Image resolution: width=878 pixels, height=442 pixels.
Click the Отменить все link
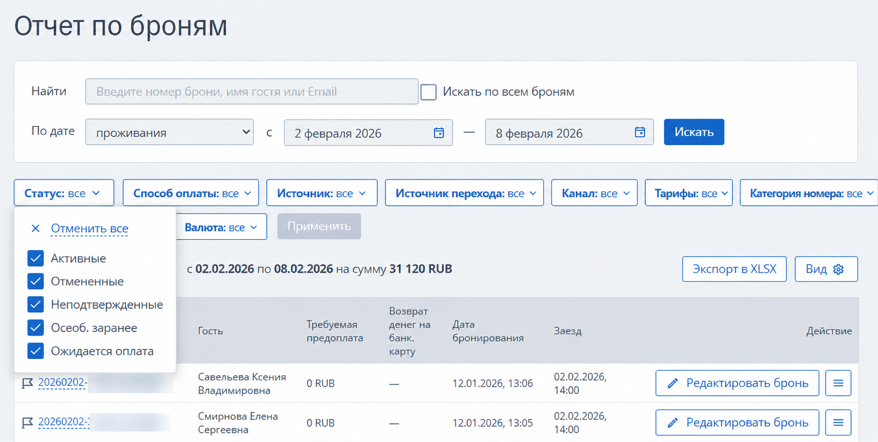[90, 229]
